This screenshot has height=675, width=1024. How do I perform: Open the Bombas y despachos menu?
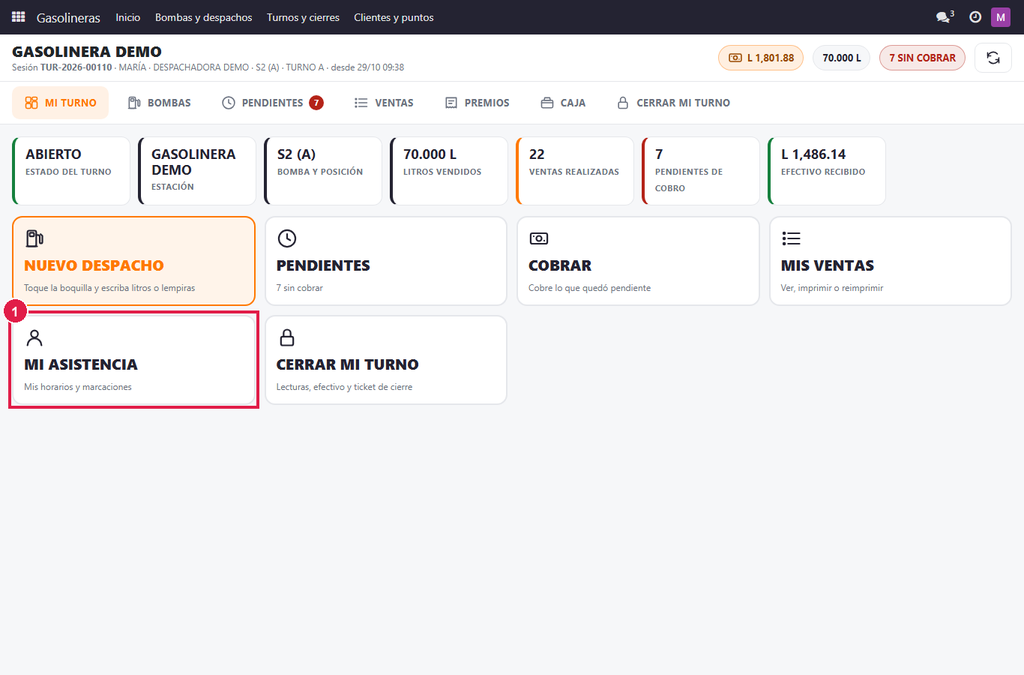tap(203, 17)
